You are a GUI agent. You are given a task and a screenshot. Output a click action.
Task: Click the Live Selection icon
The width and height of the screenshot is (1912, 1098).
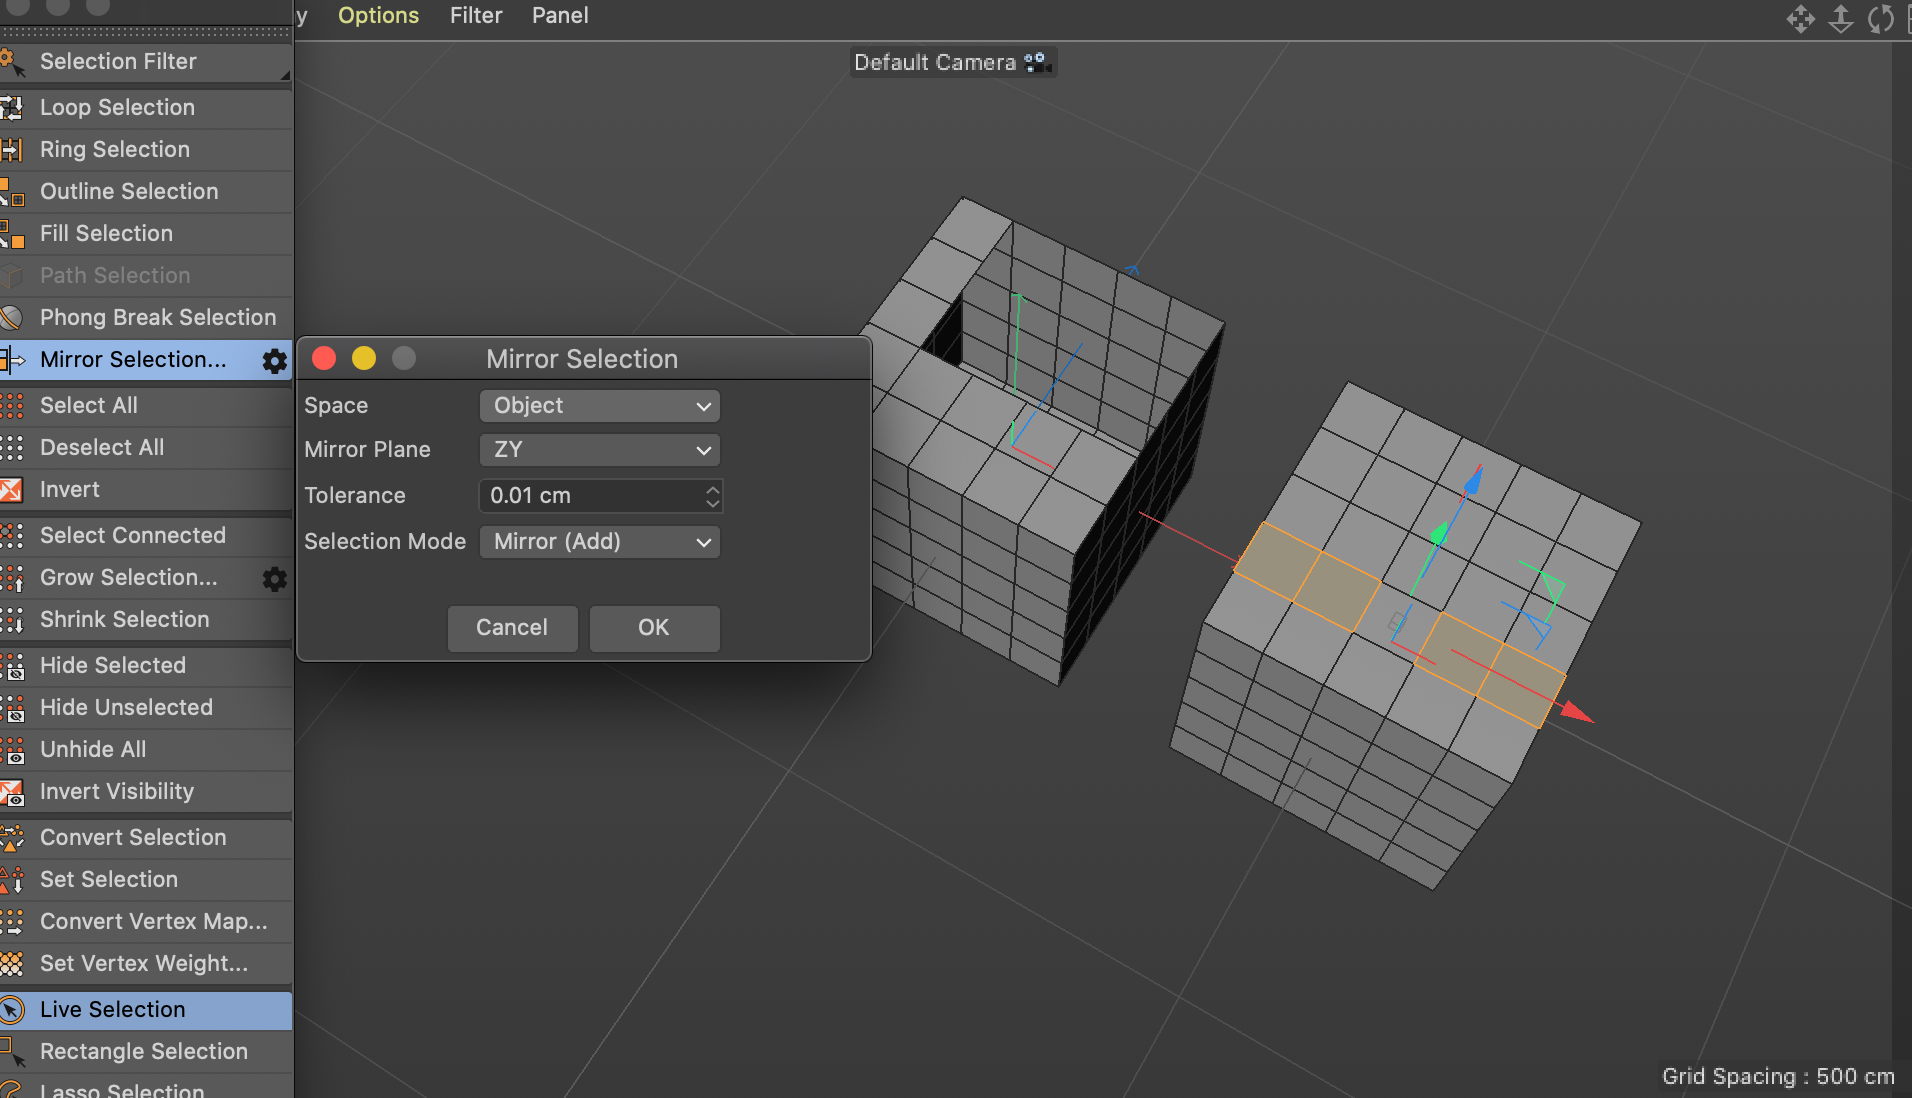[x=12, y=1009]
